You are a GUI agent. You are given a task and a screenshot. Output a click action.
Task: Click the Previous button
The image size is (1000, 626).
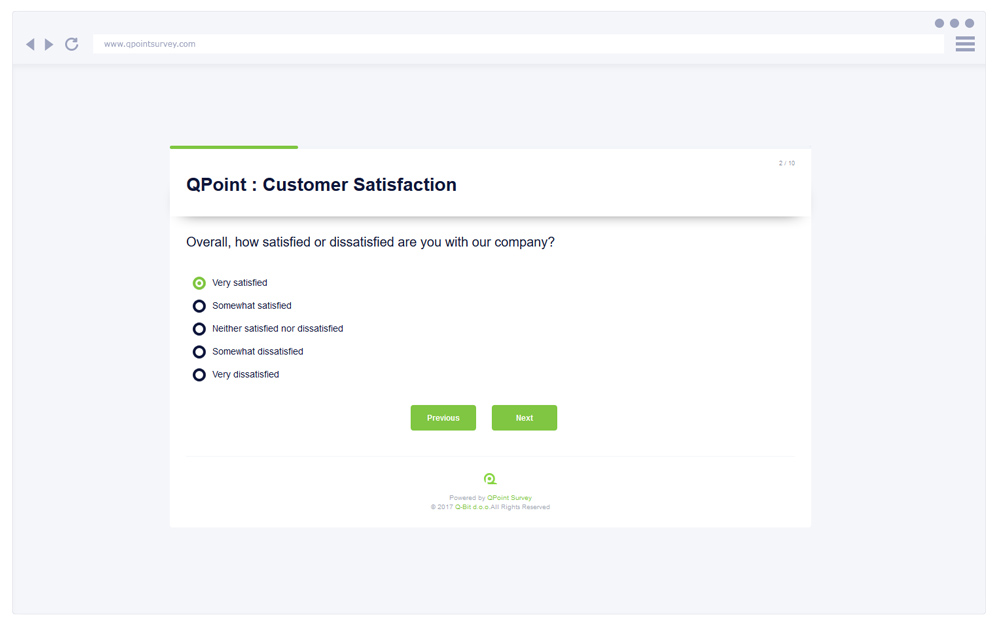(443, 418)
